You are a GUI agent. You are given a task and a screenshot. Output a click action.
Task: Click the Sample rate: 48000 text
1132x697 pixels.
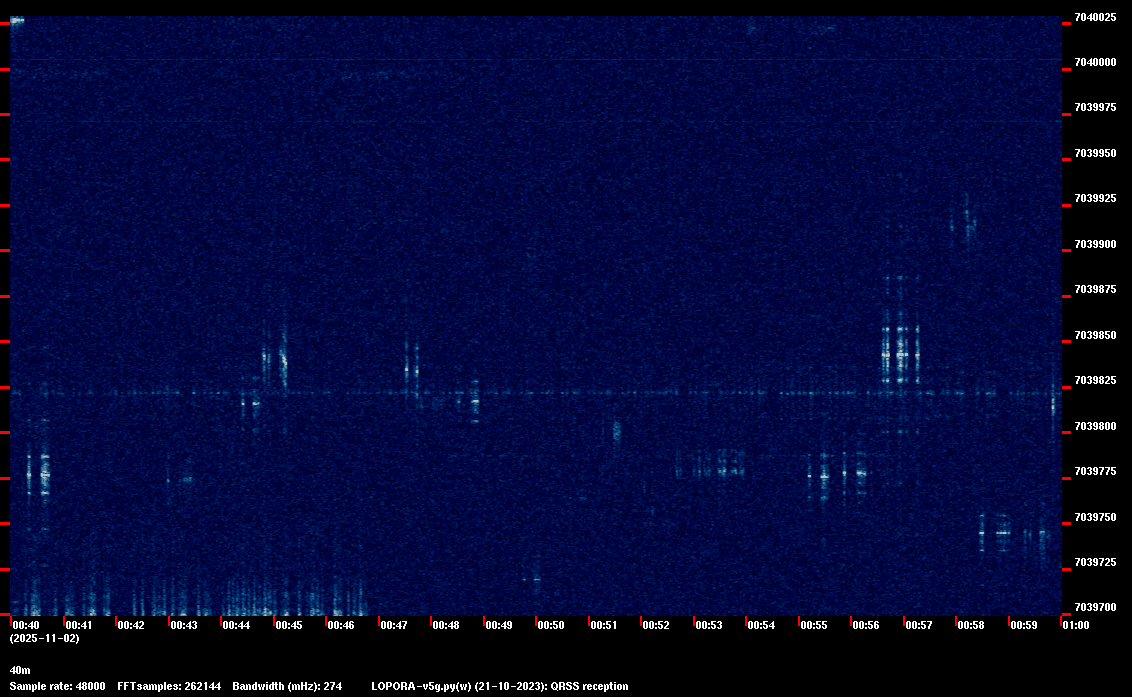(x=57, y=686)
